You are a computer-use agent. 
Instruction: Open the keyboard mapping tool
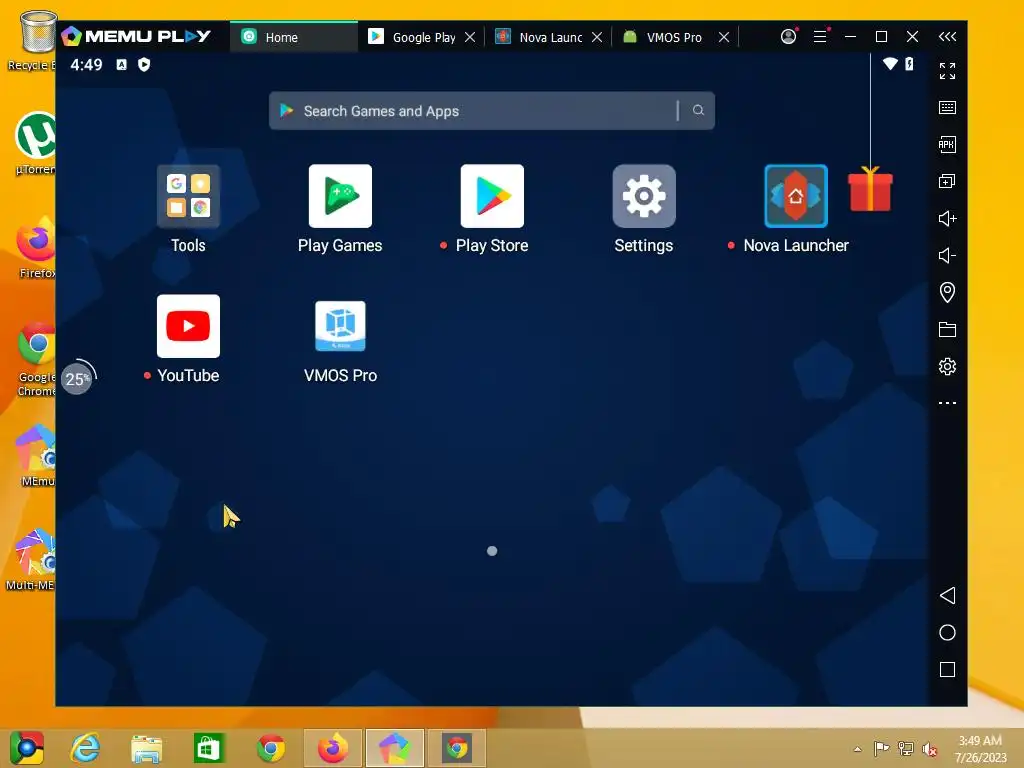tap(947, 108)
